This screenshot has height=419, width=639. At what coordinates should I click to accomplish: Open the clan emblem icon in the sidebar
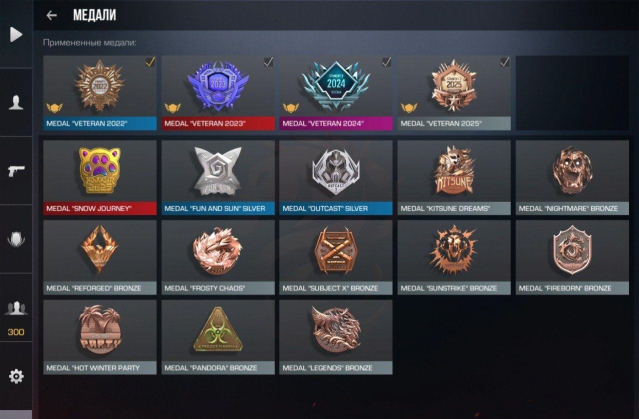point(16,239)
